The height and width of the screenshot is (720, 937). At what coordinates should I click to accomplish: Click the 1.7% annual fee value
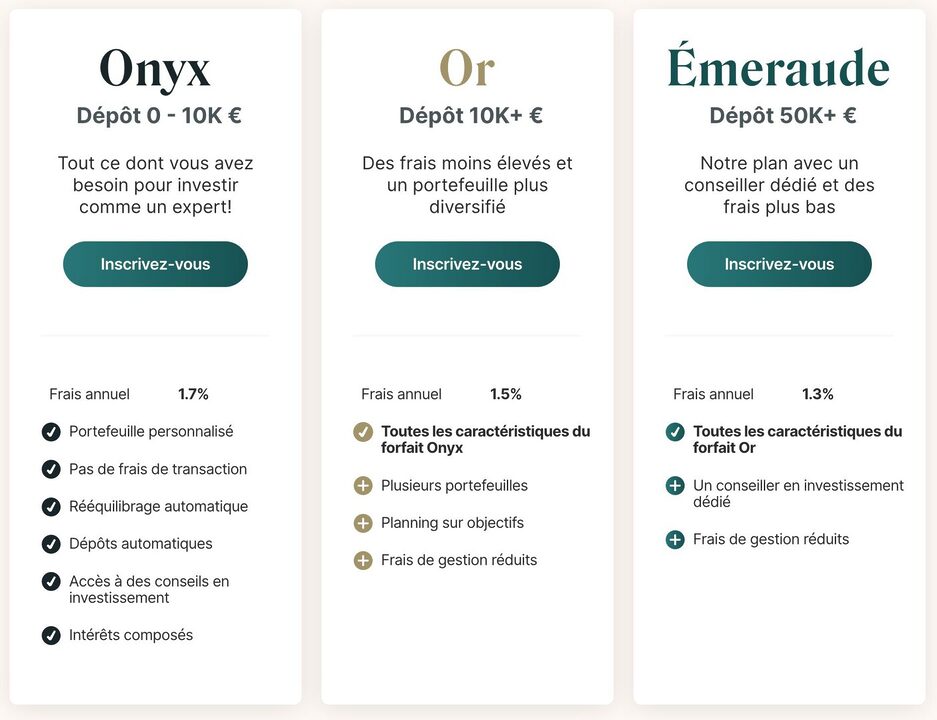coord(193,394)
